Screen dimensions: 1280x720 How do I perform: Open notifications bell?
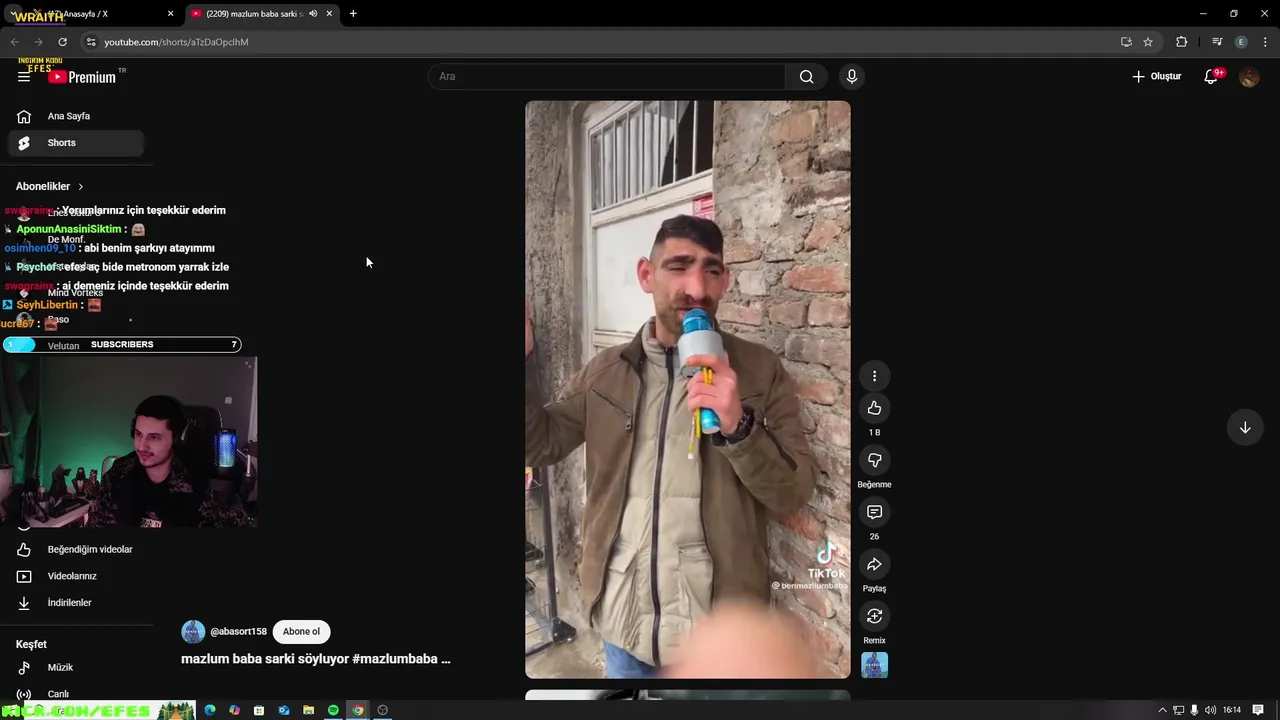[x=1212, y=77]
